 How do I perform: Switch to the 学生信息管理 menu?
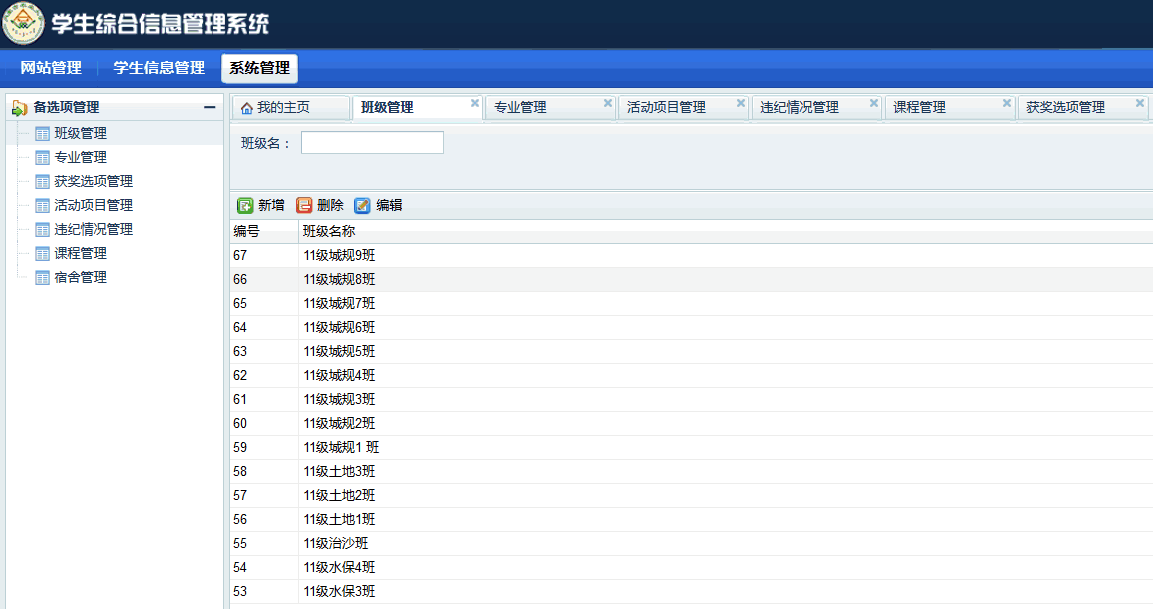click(159, 68)
